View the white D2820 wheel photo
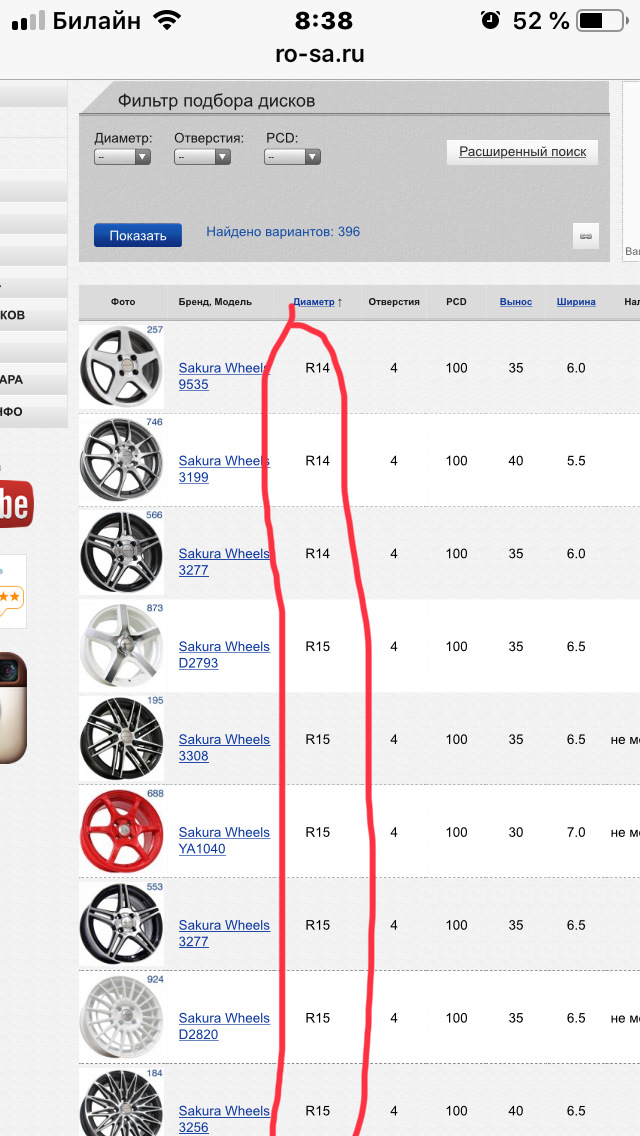640x1136 pixels. click(x=122, y=1017)
